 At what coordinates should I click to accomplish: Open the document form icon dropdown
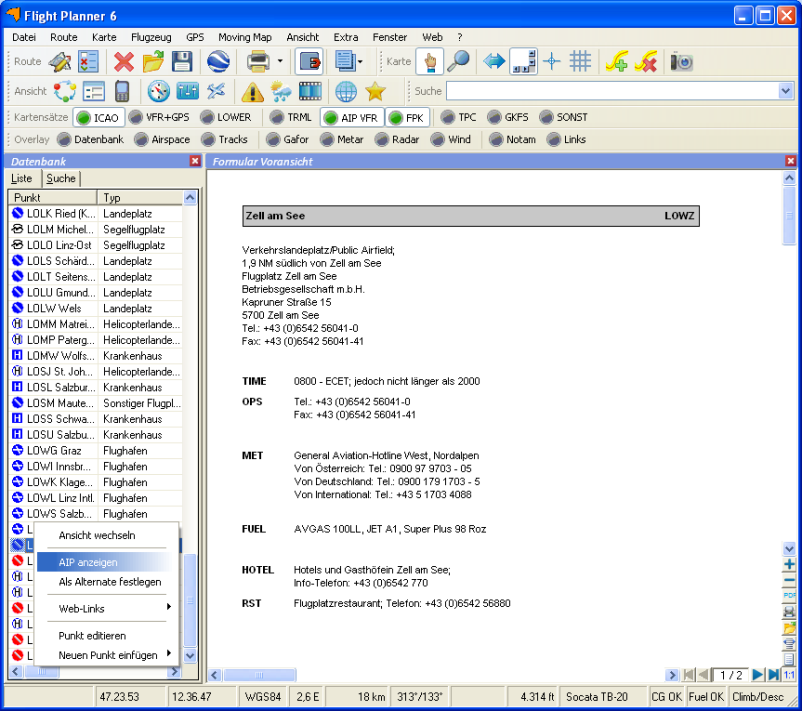(x=361, y=62)
